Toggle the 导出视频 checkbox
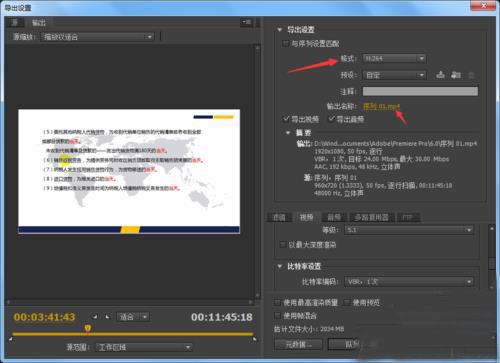 click(286, 119)
